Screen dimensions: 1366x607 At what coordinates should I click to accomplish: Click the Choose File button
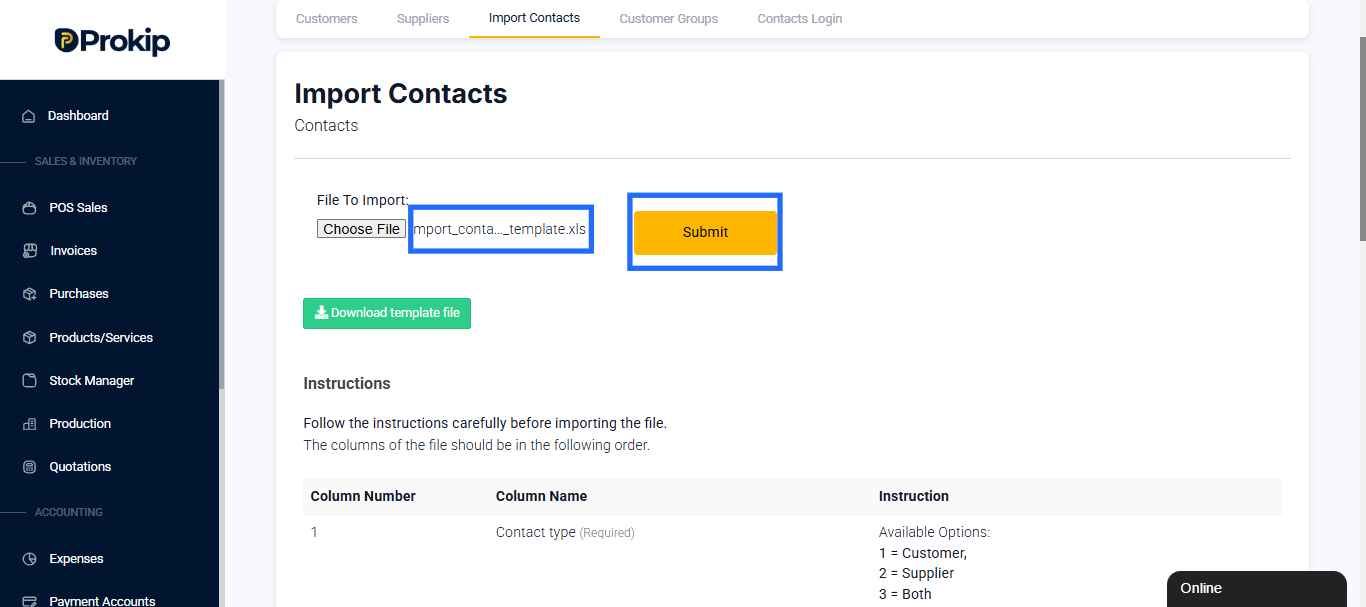[x=361, y=229]
